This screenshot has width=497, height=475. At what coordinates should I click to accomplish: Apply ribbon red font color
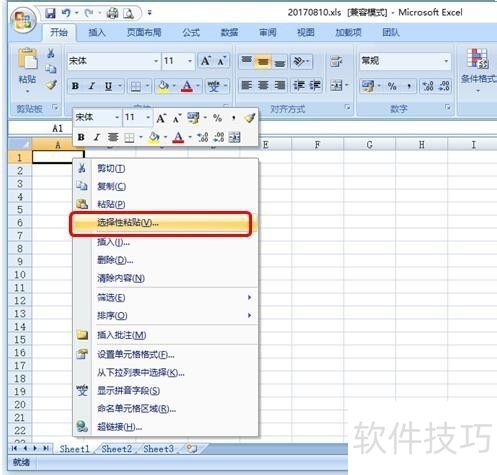click(x=187, y=87)
